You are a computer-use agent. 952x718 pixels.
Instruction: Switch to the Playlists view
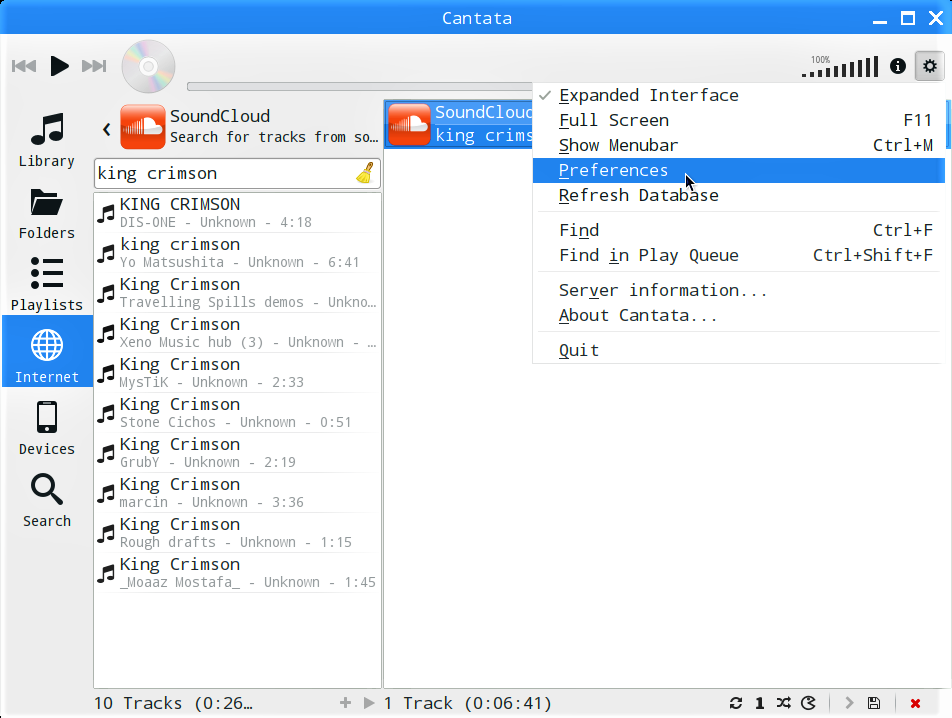pos(47,284)
